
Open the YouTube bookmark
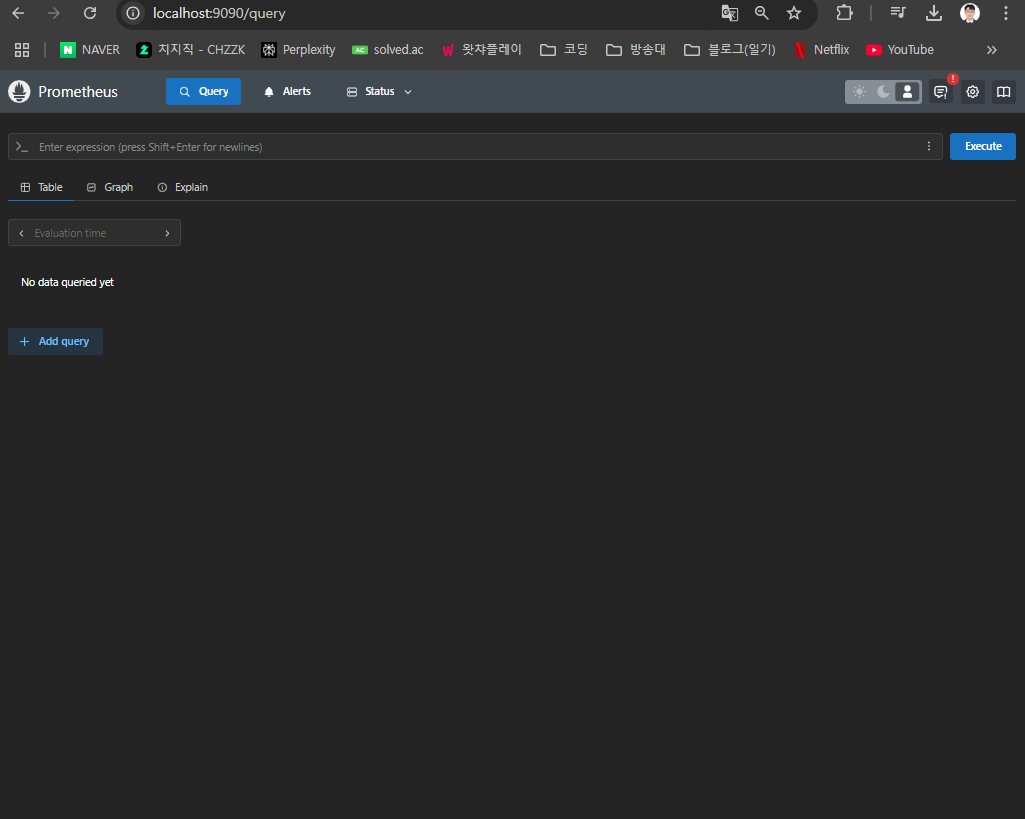(900, 50)
